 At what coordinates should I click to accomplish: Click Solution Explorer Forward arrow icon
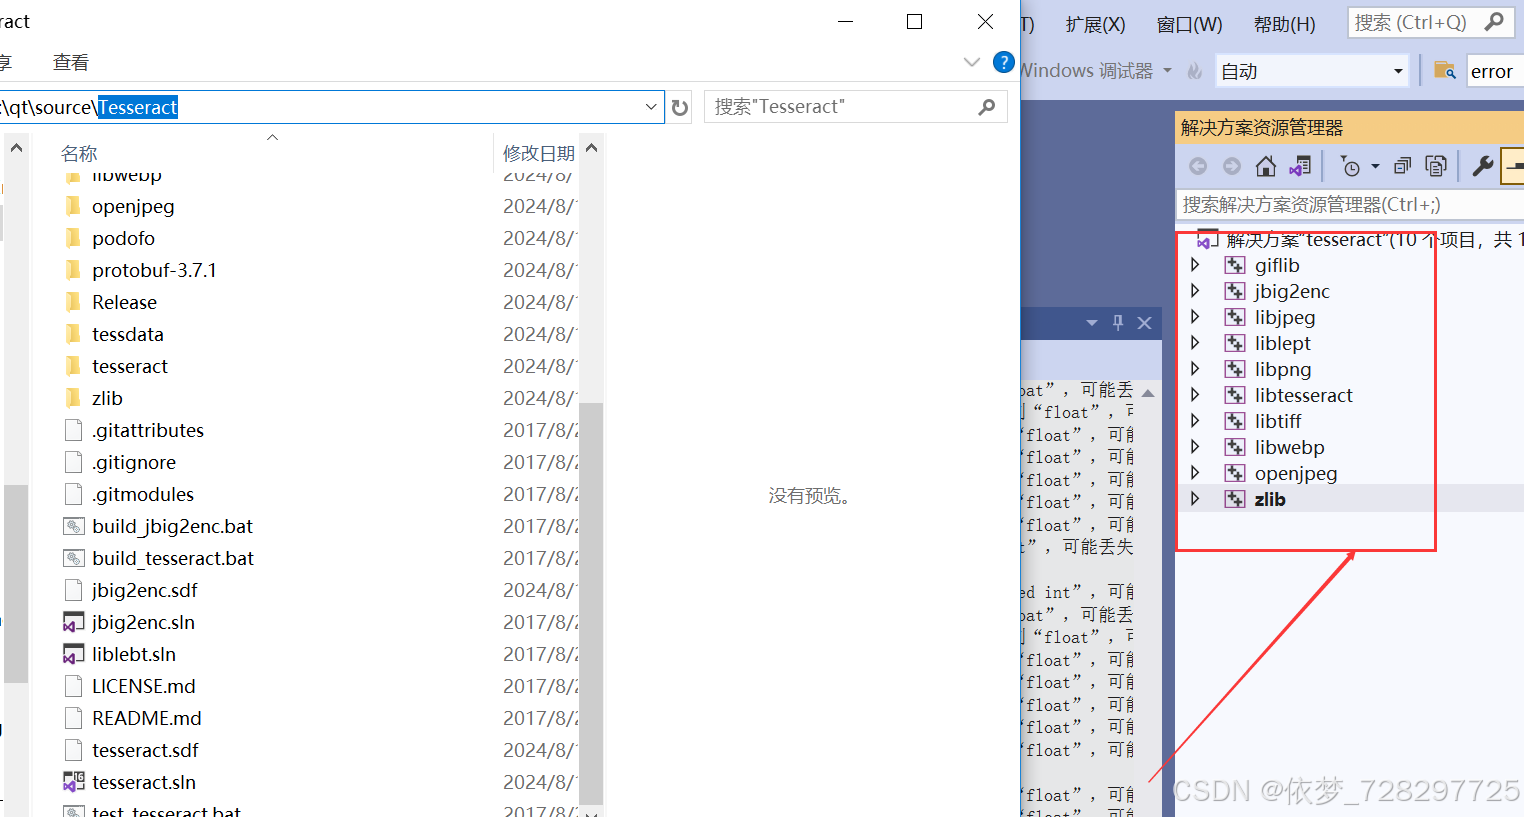pyautogui.click(x=1232, y=166)
